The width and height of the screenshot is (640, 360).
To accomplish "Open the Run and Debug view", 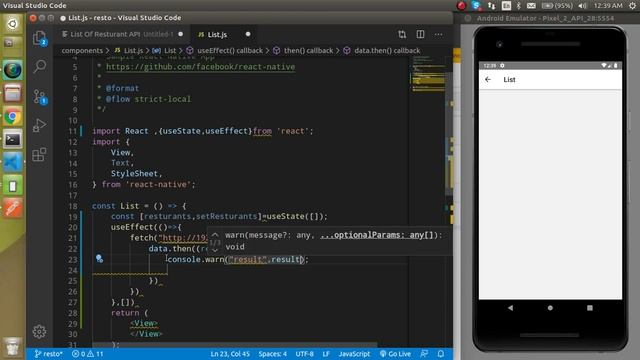I will pyautogui.click(x=39, y=125).
